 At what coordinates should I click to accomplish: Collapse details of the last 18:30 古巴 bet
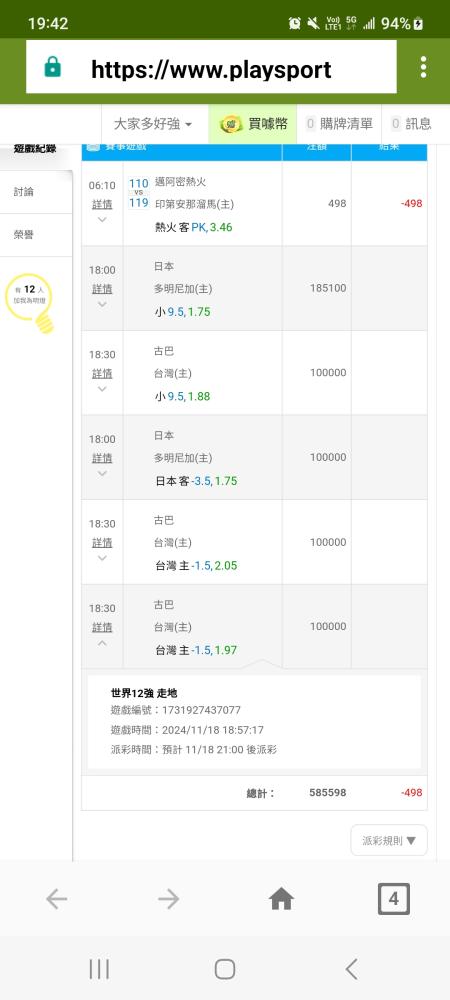[102, 628]
